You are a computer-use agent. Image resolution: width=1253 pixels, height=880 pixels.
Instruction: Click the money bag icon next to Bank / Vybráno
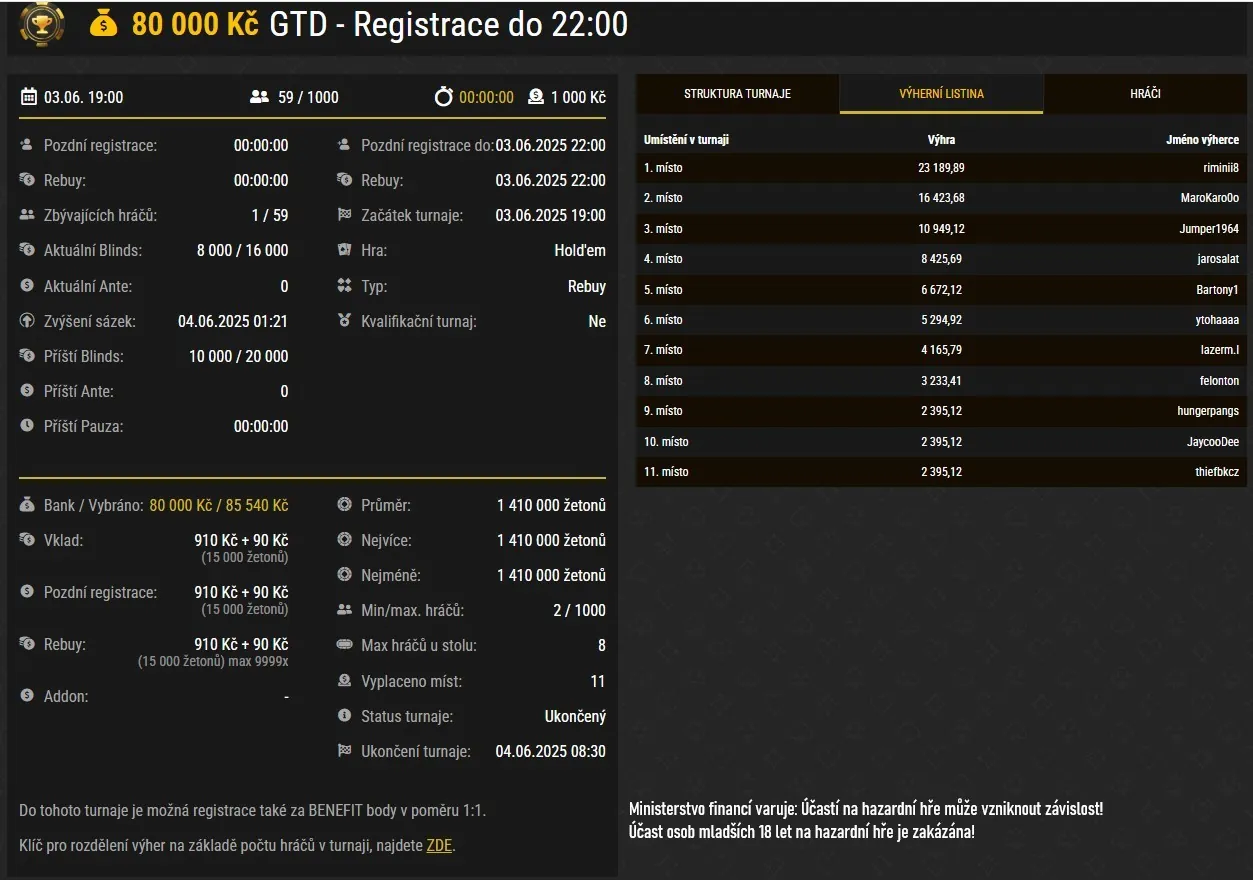[x=27, y=505]
